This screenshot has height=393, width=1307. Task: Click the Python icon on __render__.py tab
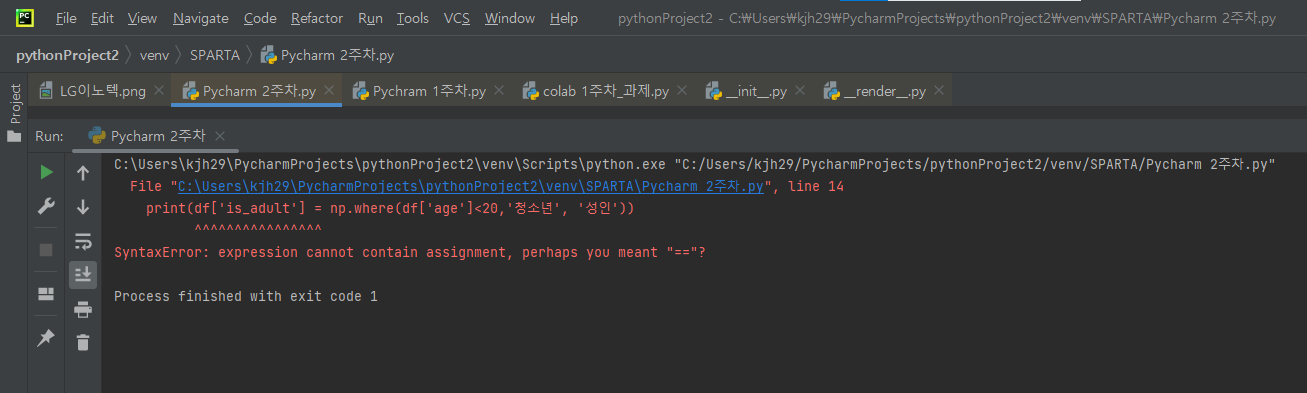[832, 91]
